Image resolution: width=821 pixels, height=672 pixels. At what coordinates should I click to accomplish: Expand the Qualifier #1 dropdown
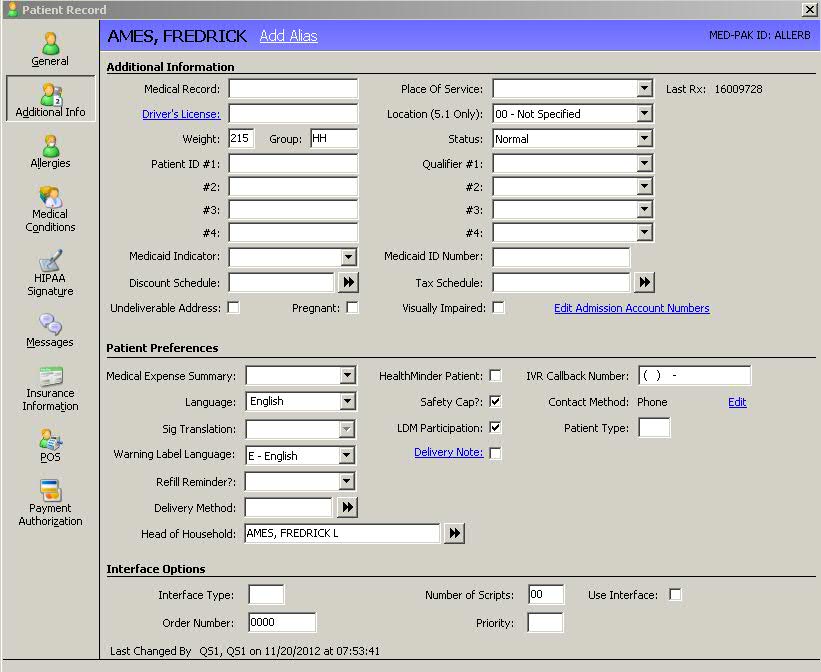(x=645, y=163)
